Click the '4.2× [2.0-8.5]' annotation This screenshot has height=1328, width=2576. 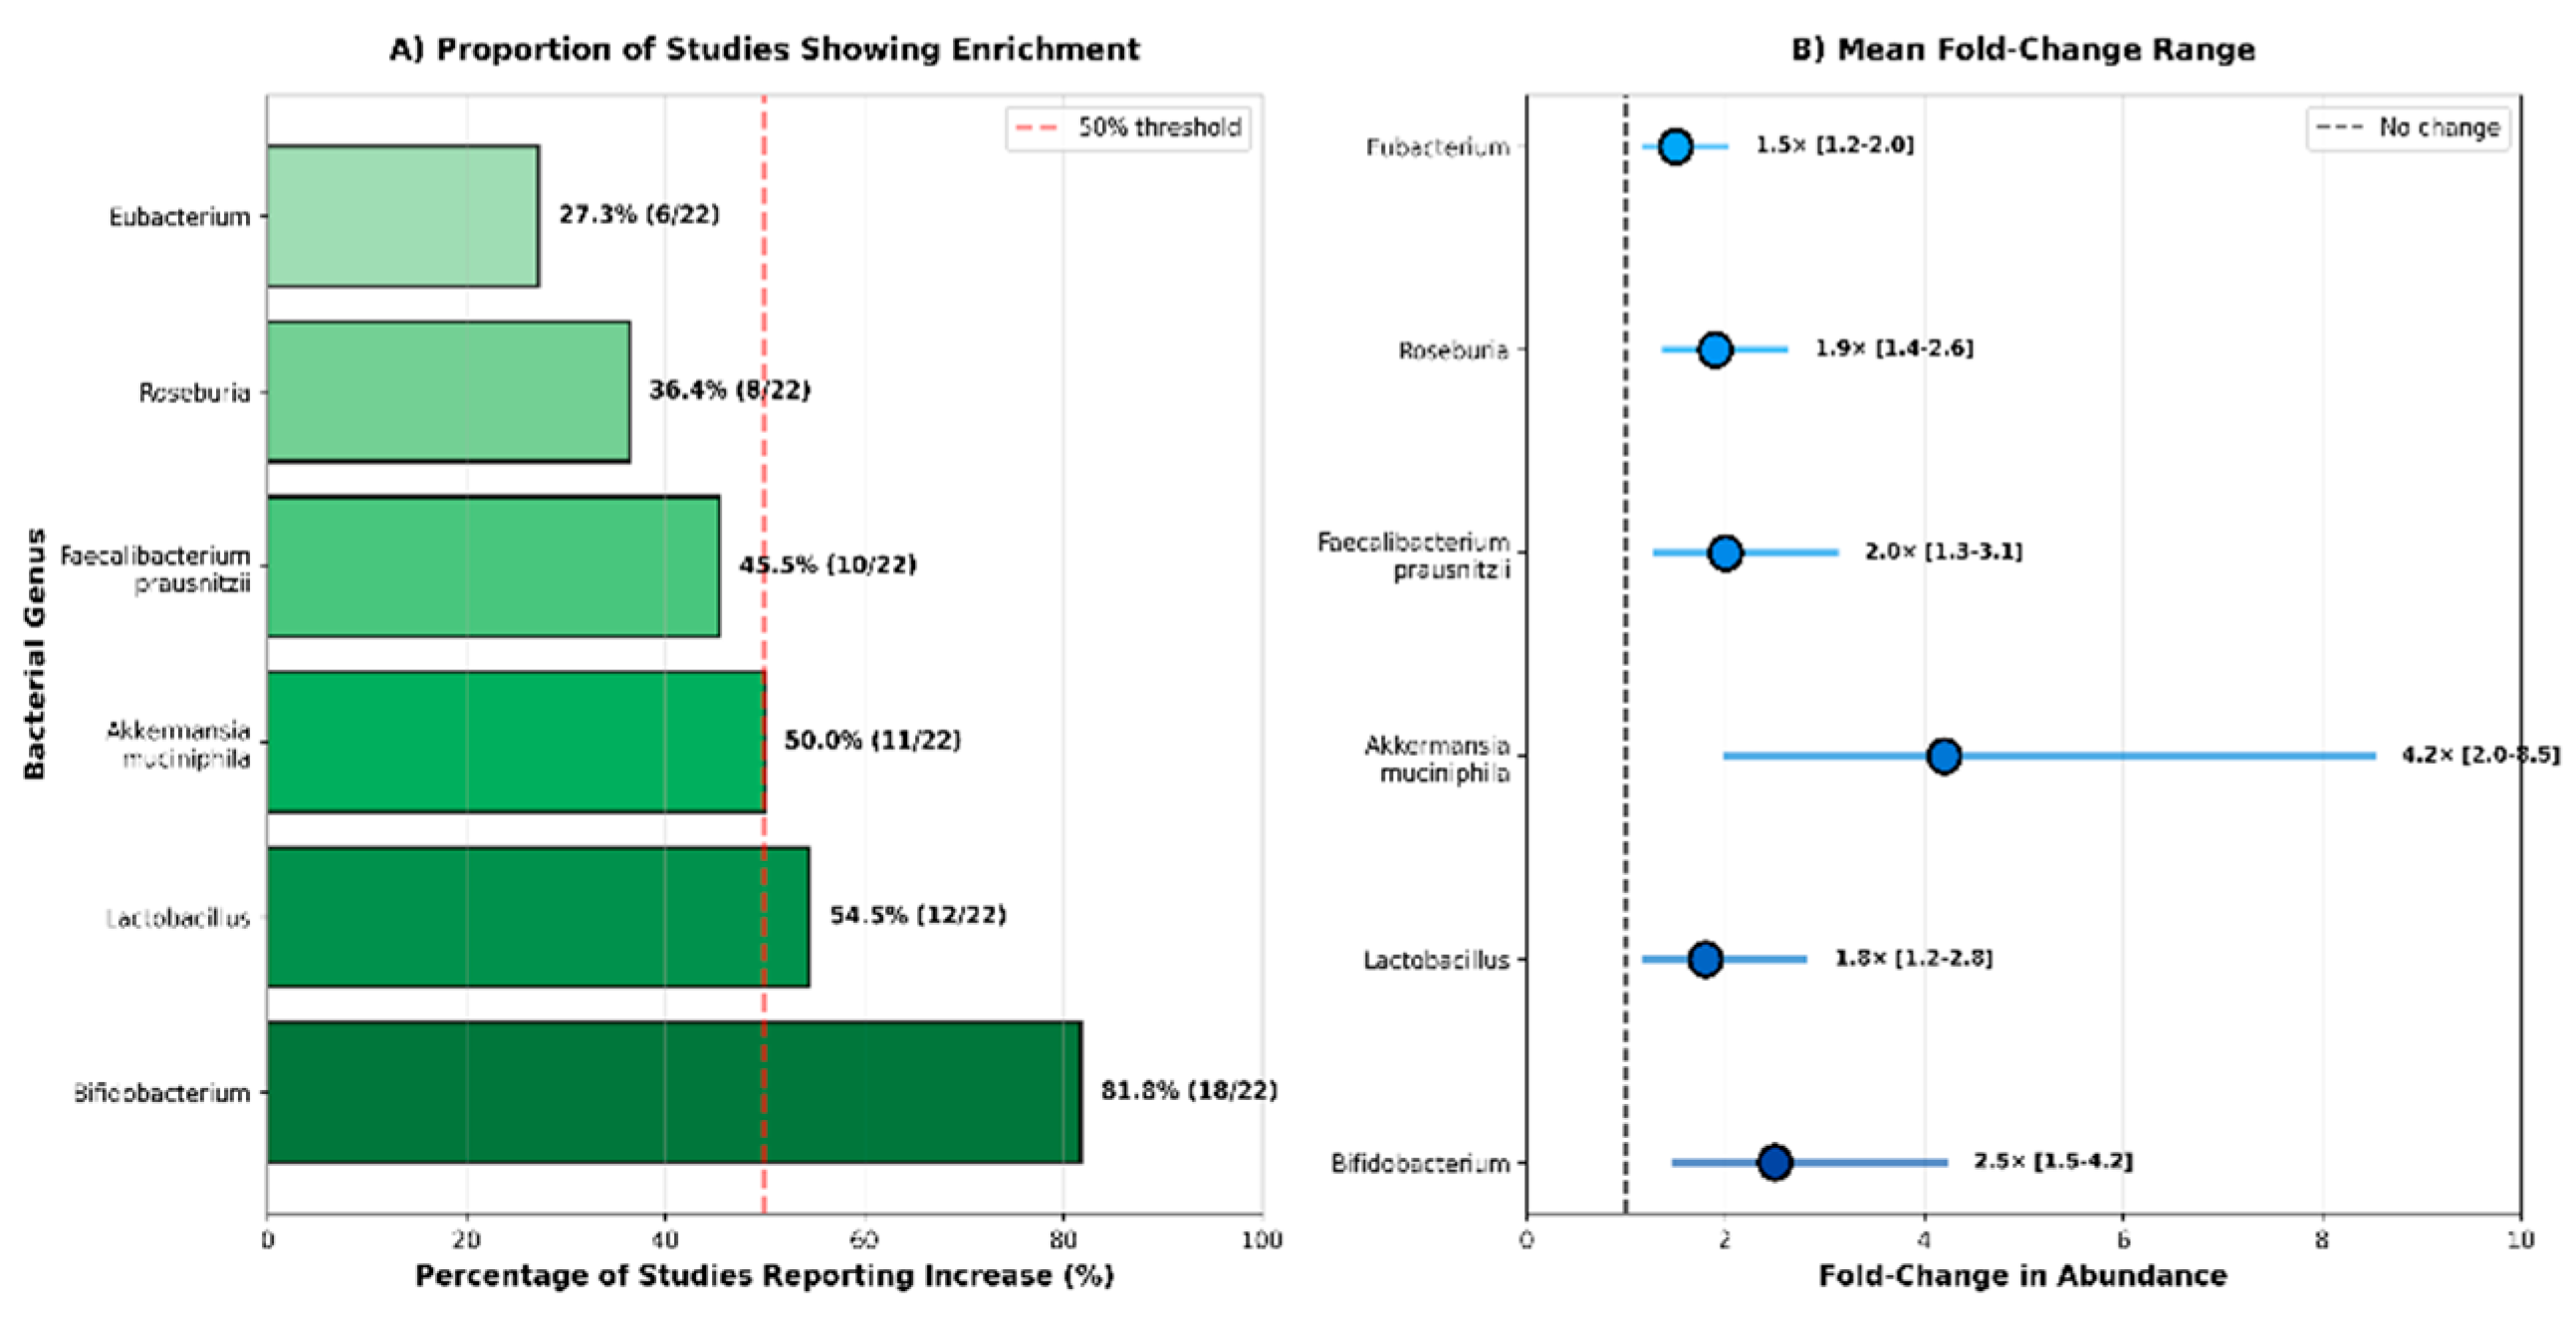pos(2481,754)
